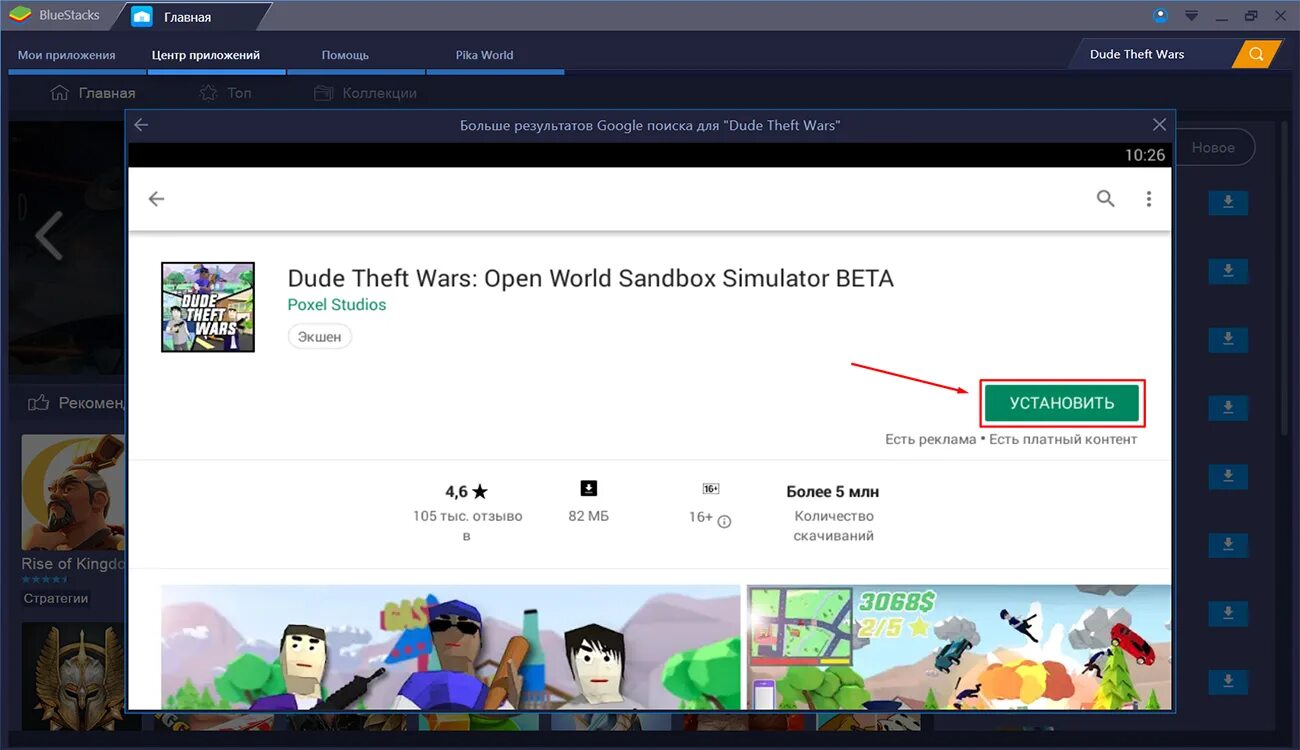The height and width of the screenshot is (750, 1300).
Task: Click the 10:26 clock in status bar
Action: coord(1145,155)
